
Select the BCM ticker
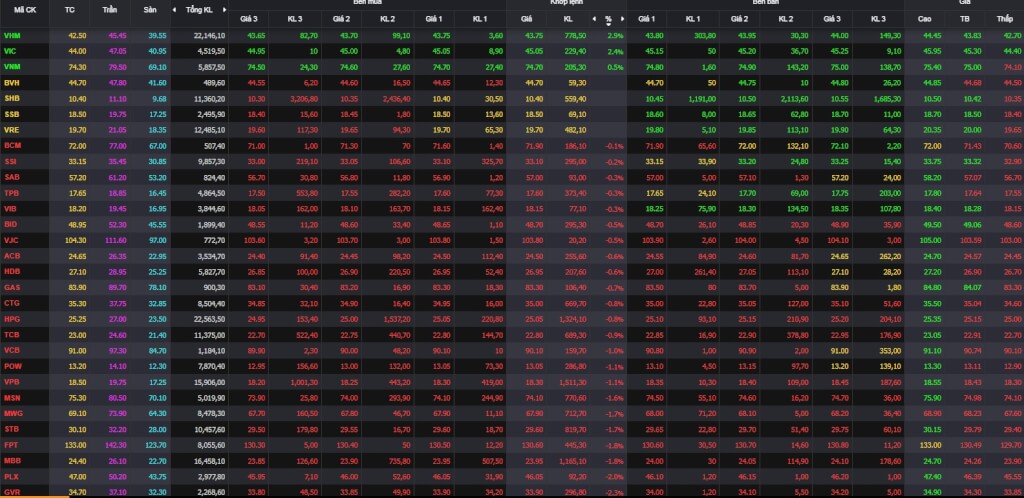[x=12, y=146]
